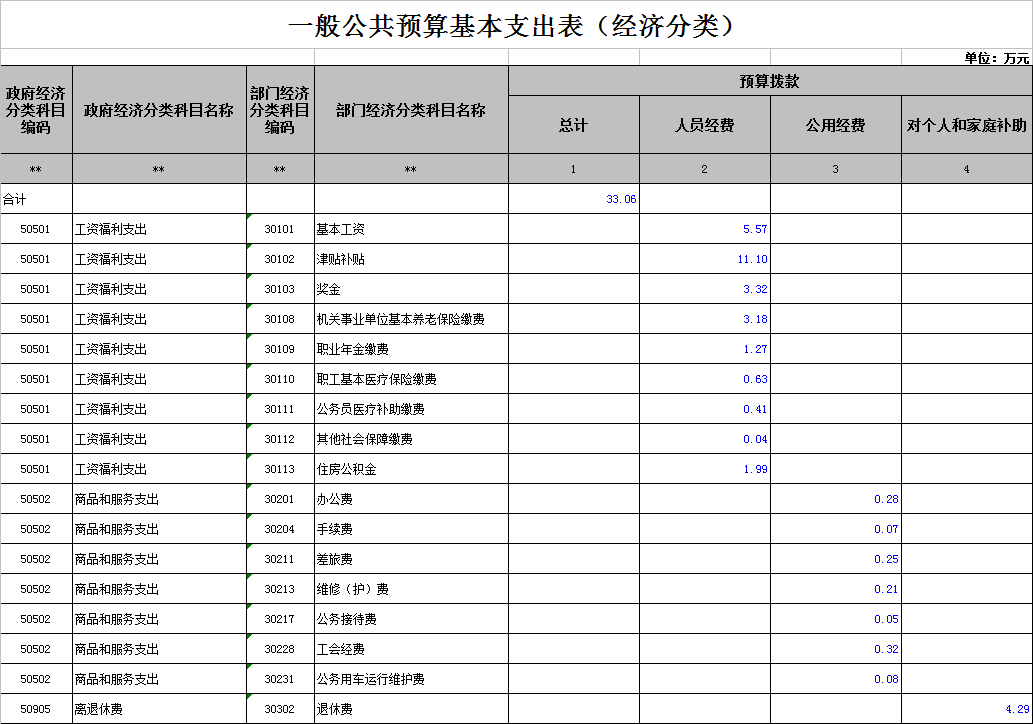Select the 离退休费 category name cell
The width and height of the screenshot is (1033, 724).
coord(99,709)
